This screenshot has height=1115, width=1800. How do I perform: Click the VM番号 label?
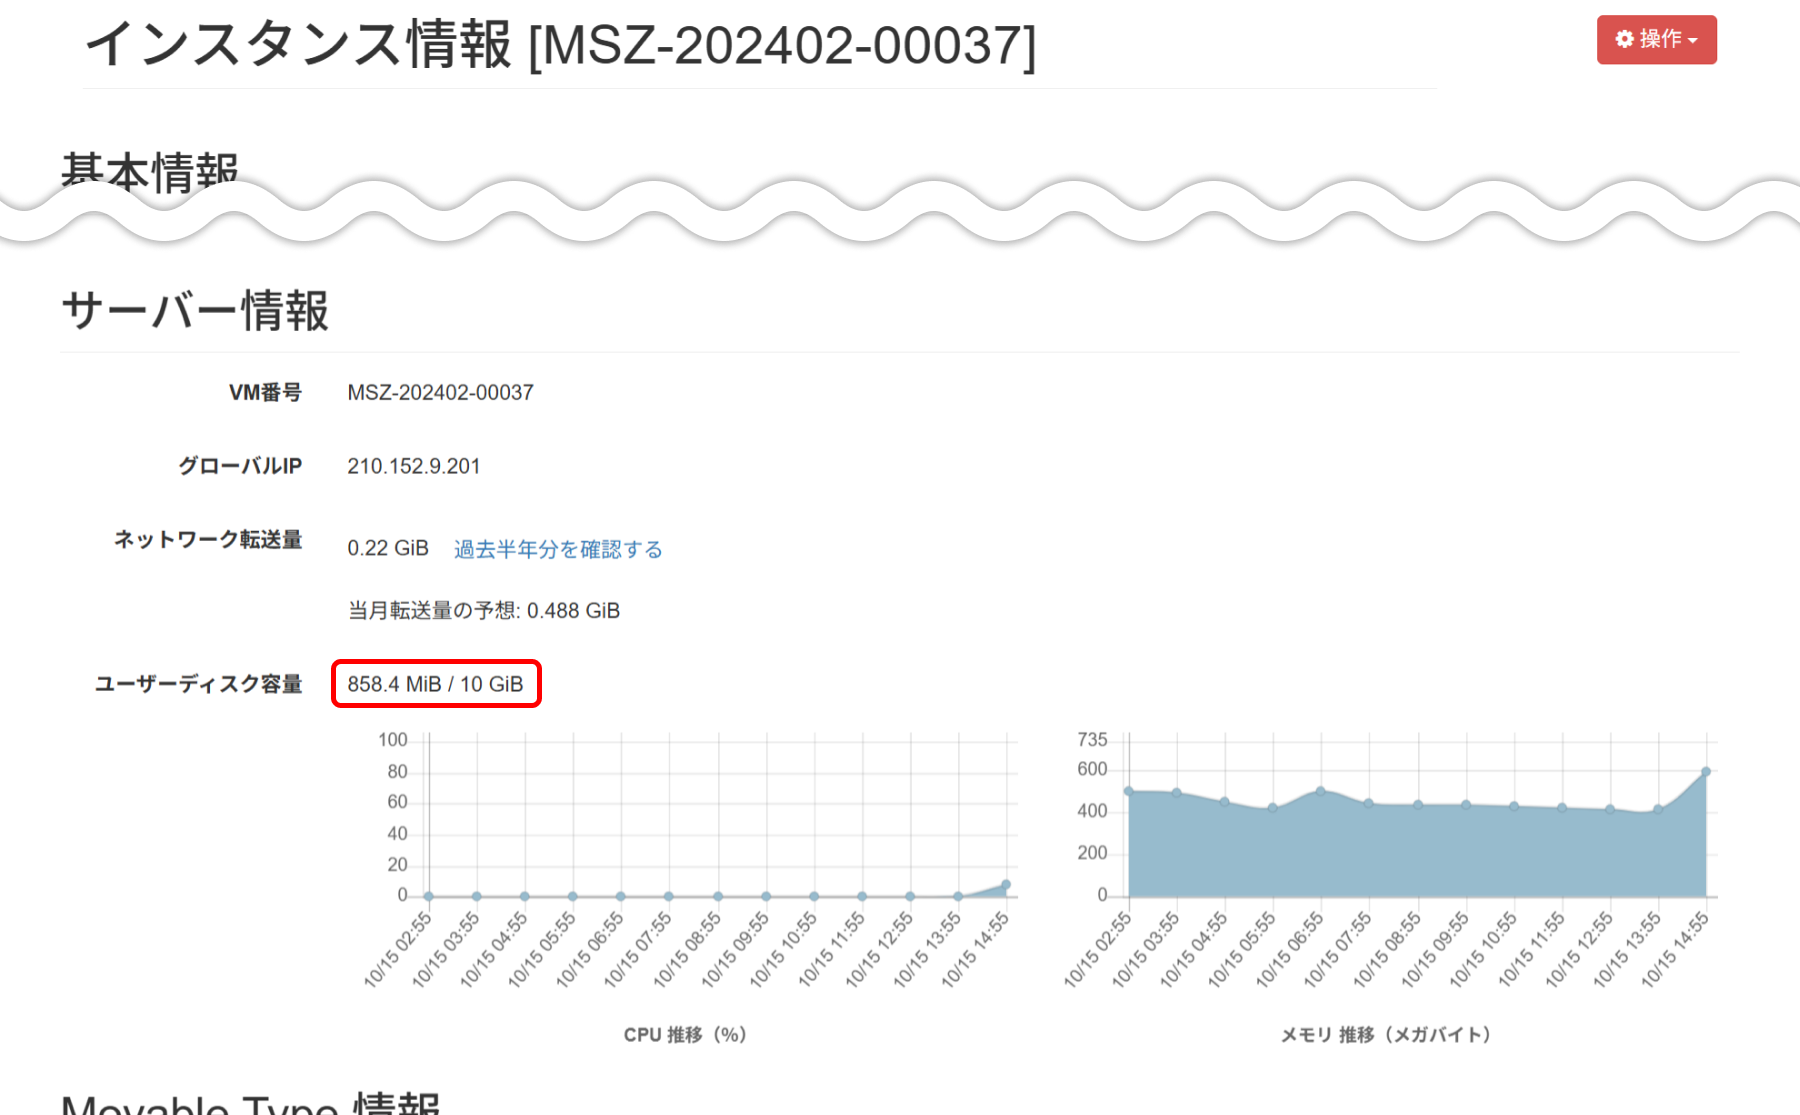pos(265,392)
